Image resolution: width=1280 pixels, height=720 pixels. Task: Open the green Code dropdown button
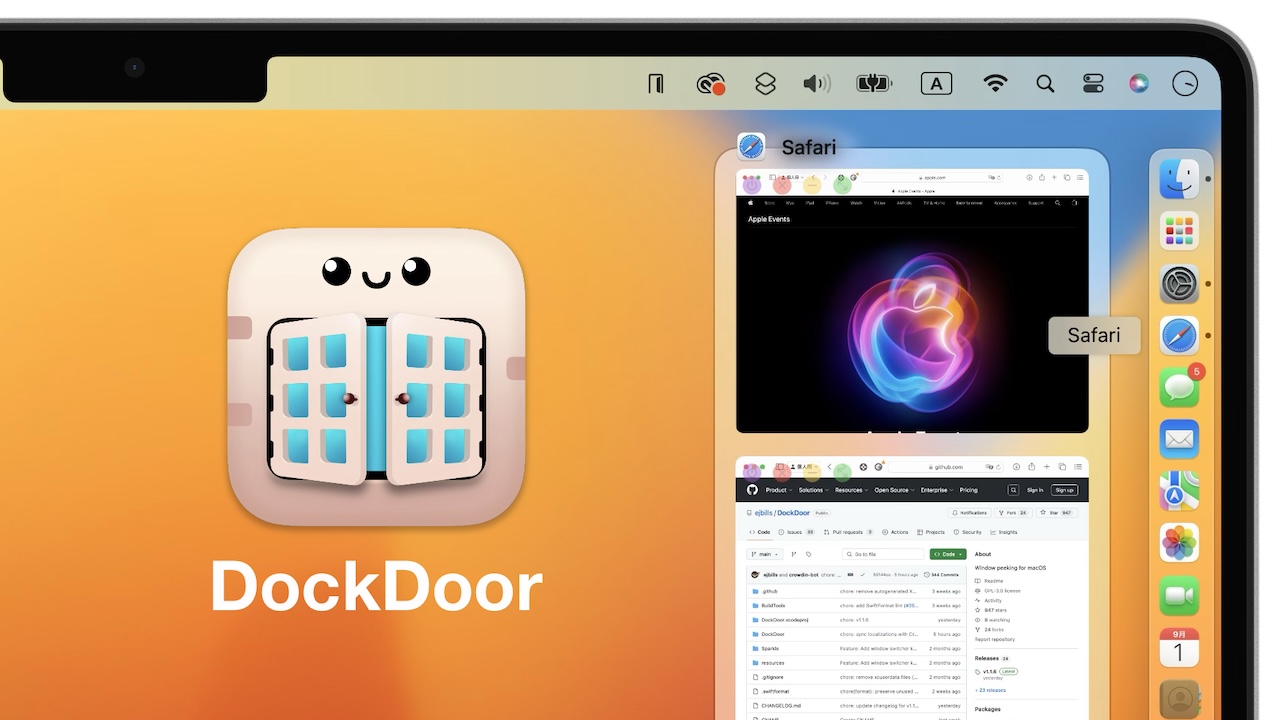947,554
